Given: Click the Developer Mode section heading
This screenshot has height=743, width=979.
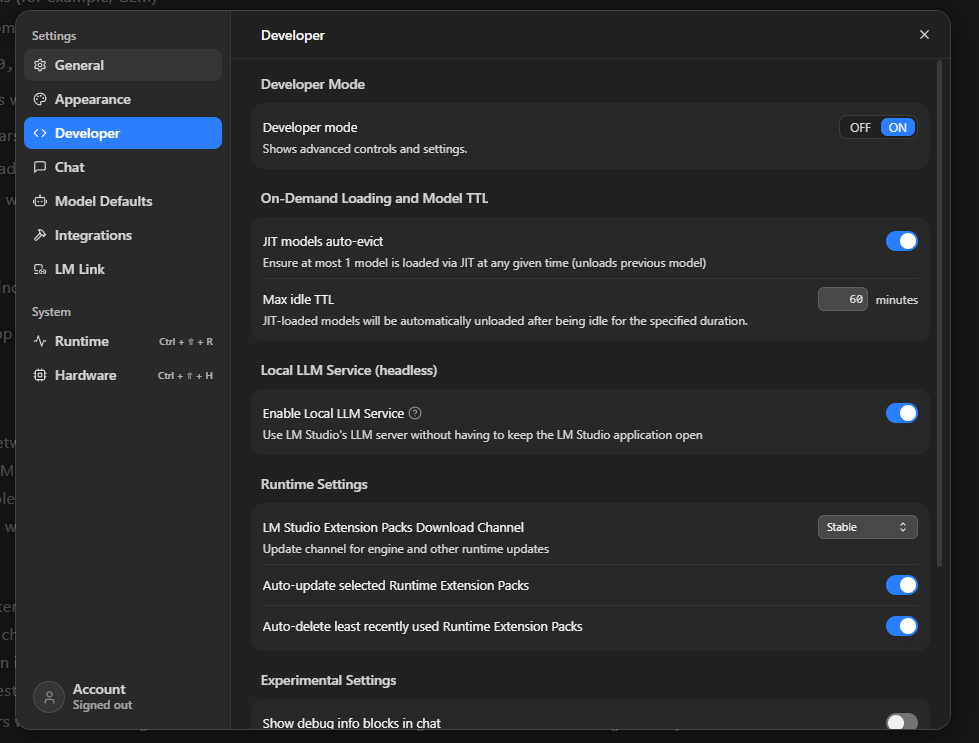Looking at the screenshot, I should [312, 84].
